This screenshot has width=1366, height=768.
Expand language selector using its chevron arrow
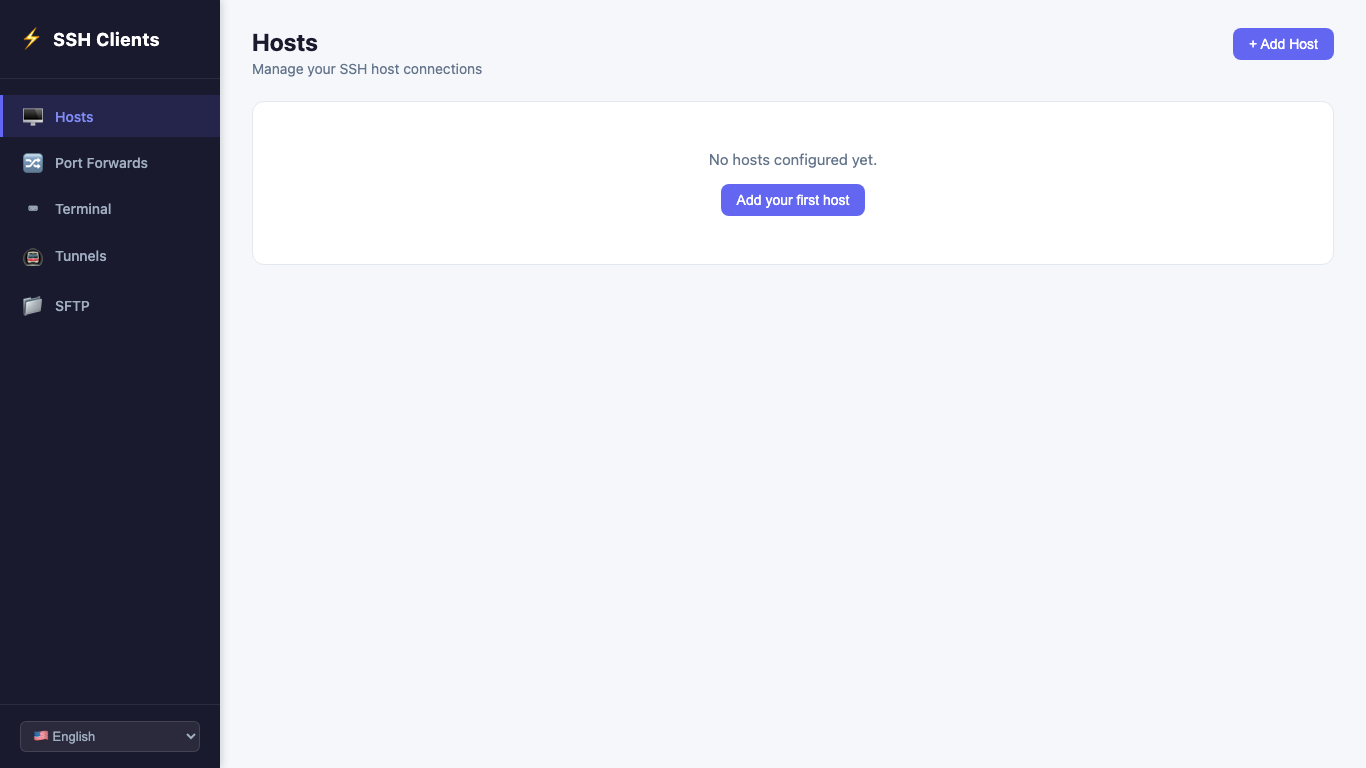pyautogui.click(x=191, y=736)
